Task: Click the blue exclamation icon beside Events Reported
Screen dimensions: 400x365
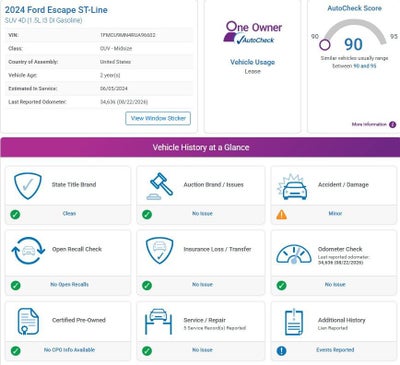Action: (282, 351)
